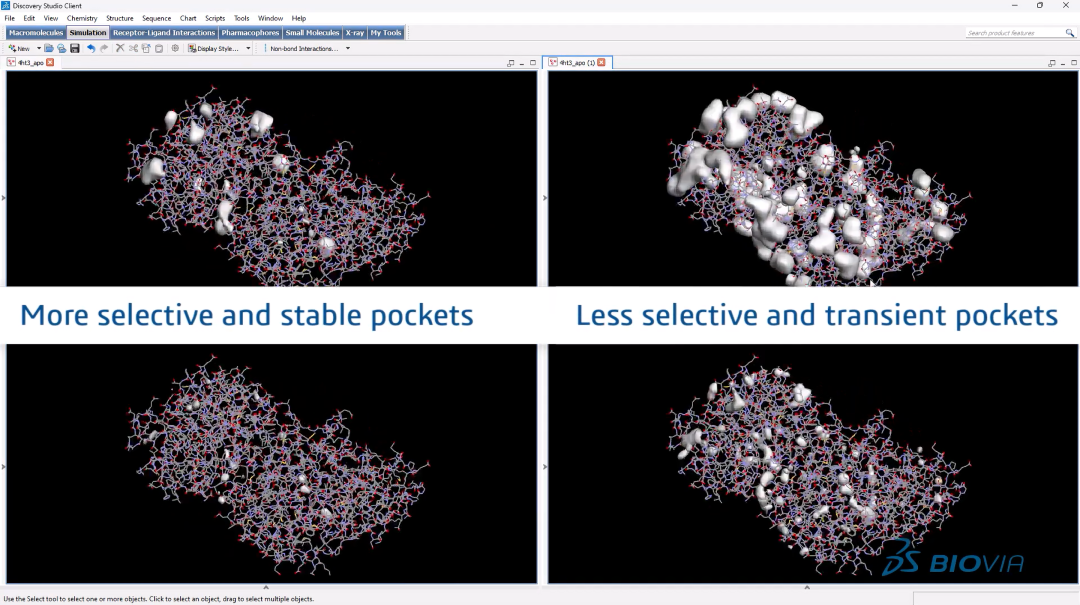Float the left 4ht3_apo view pane
This screenshot has height=605, width=1080.
(x=510, y=63)
